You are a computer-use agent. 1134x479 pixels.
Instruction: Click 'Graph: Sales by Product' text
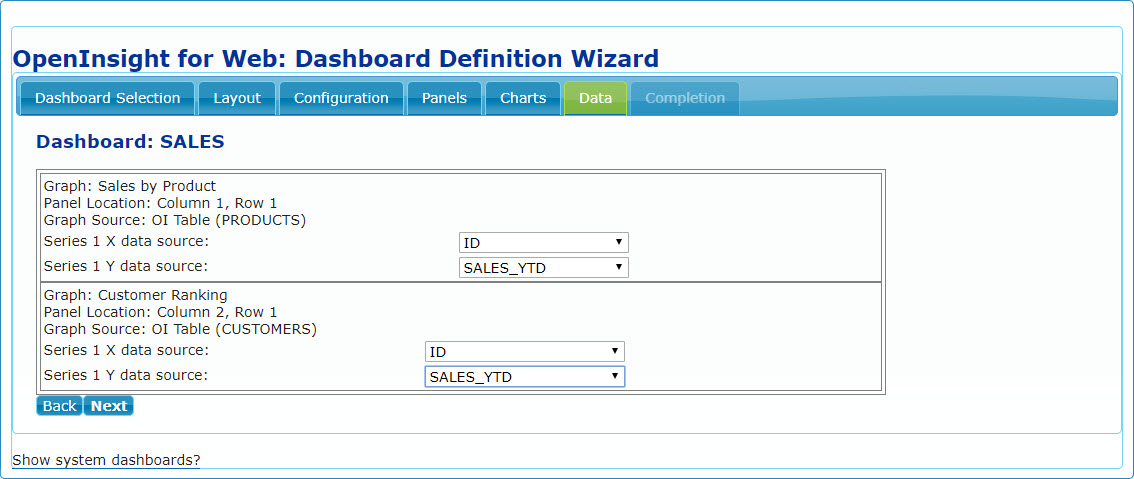tap(130, 186)
